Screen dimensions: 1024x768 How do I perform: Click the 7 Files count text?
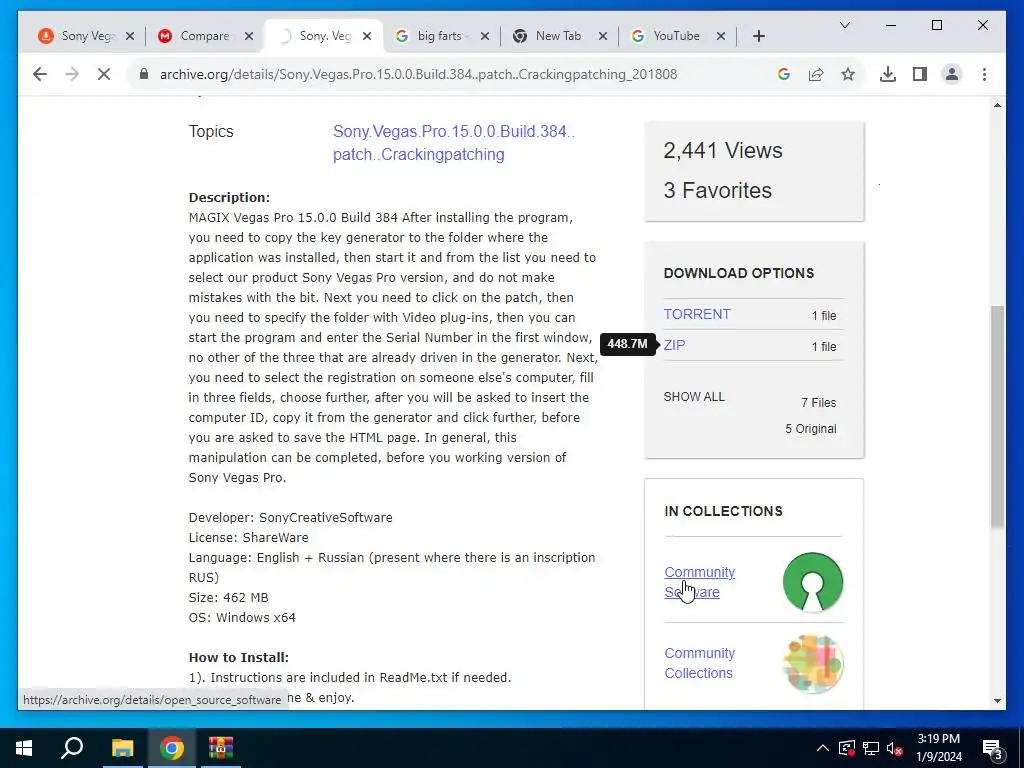[x=819, y=403]
